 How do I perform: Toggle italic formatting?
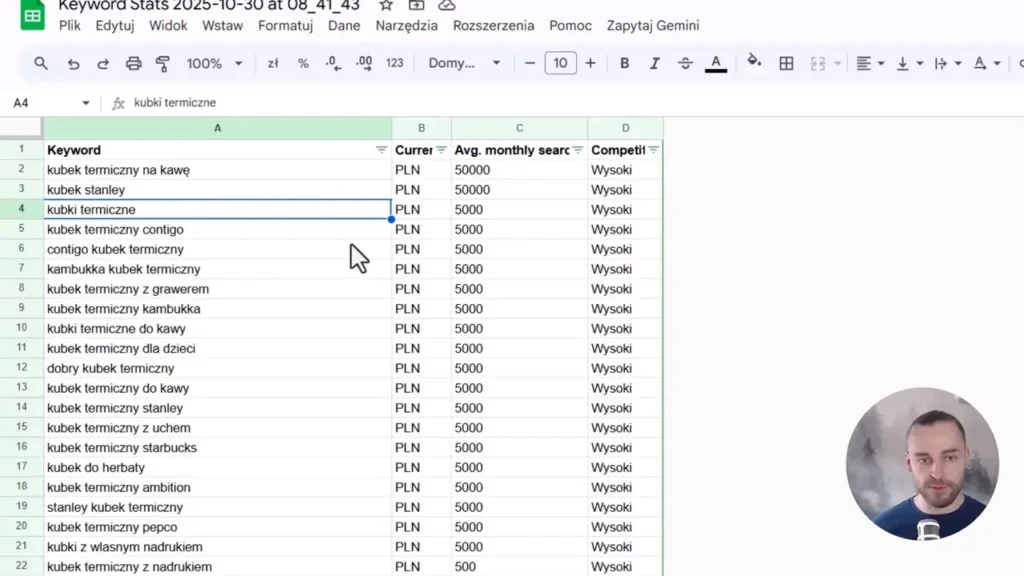(x=654, y=63)
